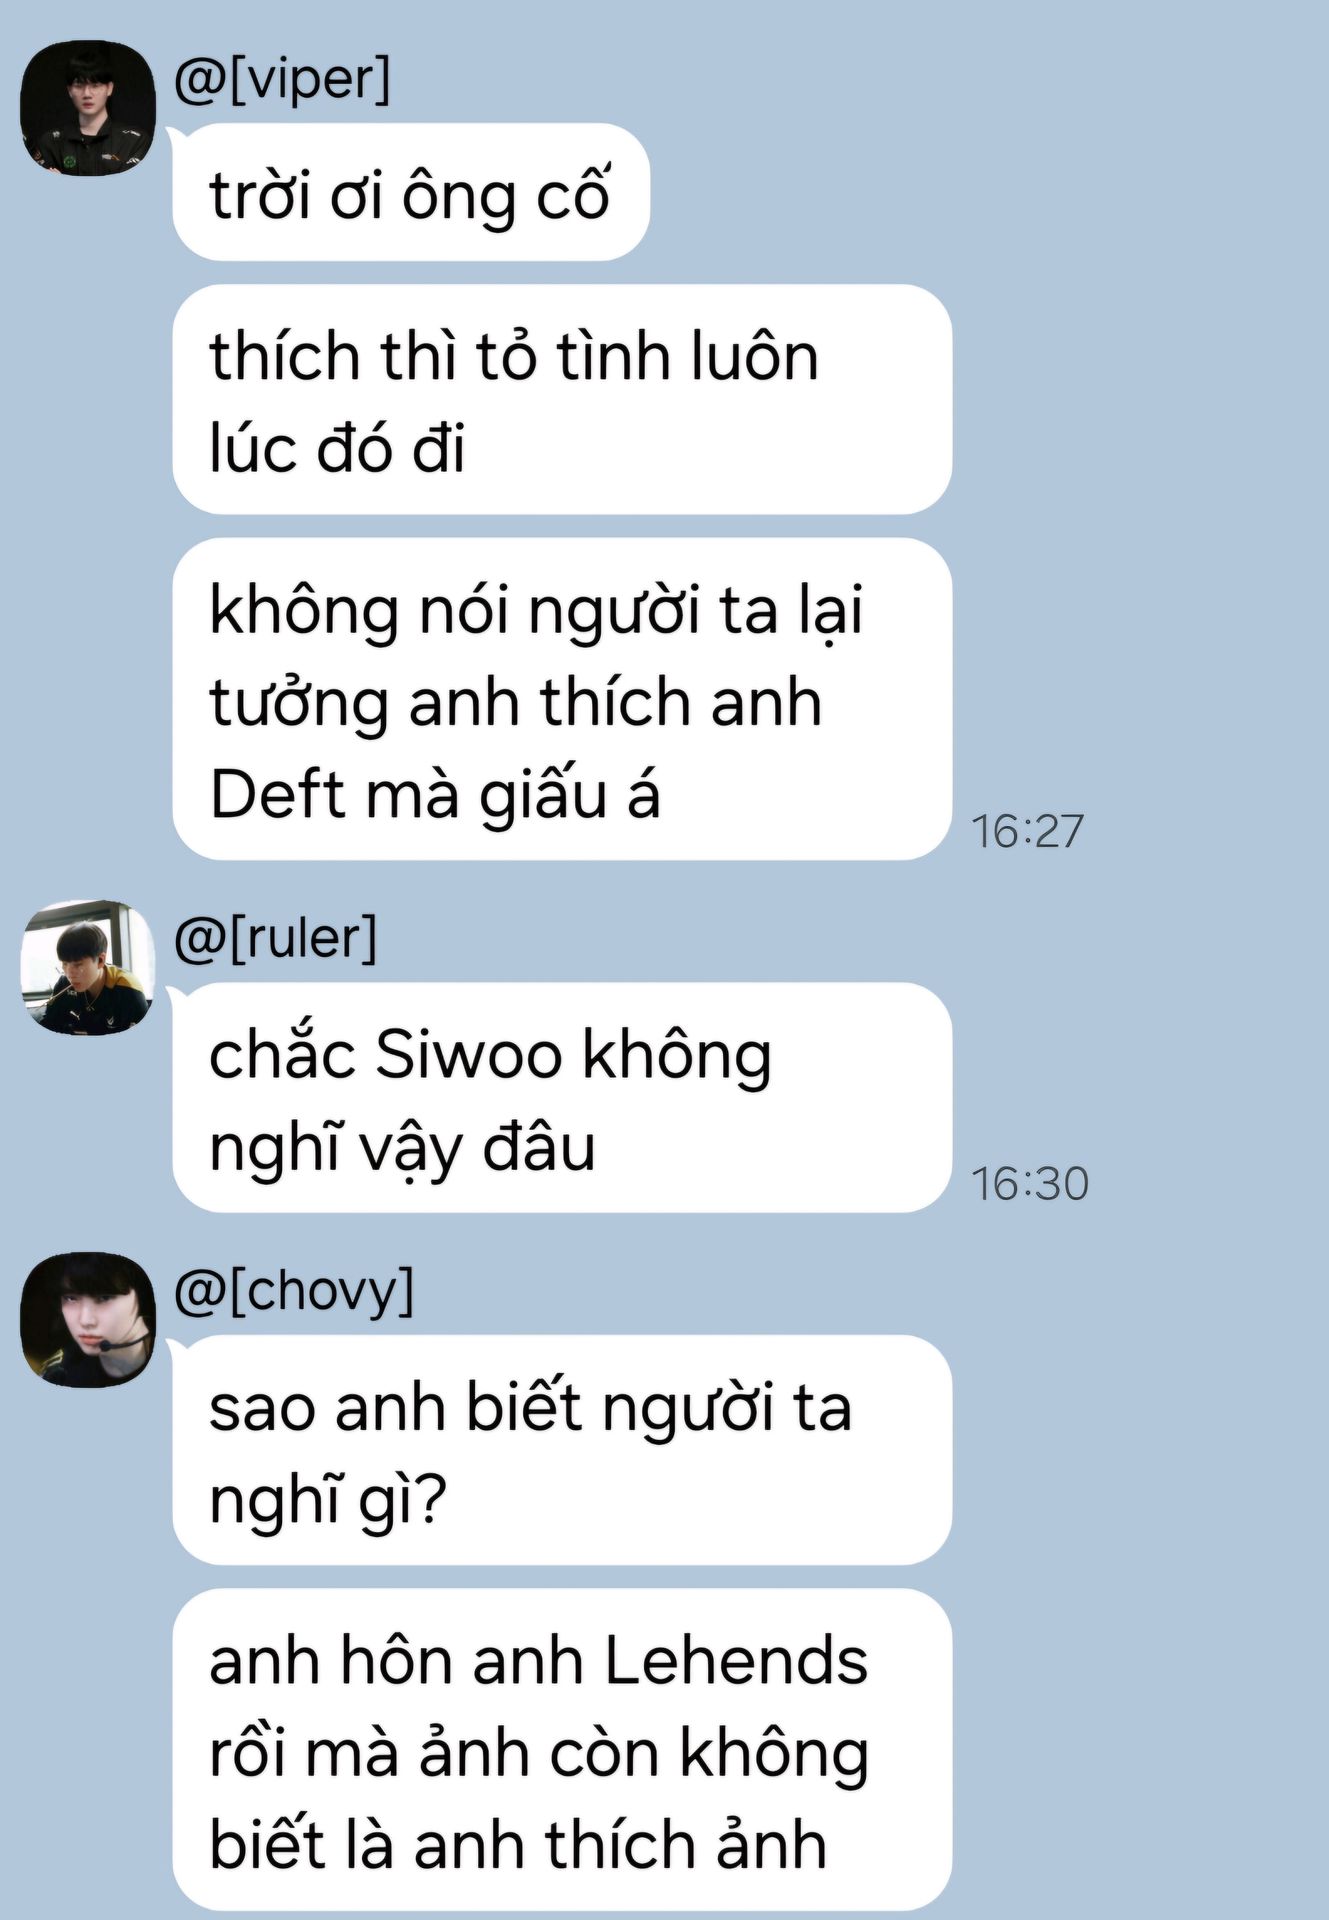Viewport: 1329px width, 1920px height.
Task: Tap the @[ruler] username label
Action: tap(276, 938)
